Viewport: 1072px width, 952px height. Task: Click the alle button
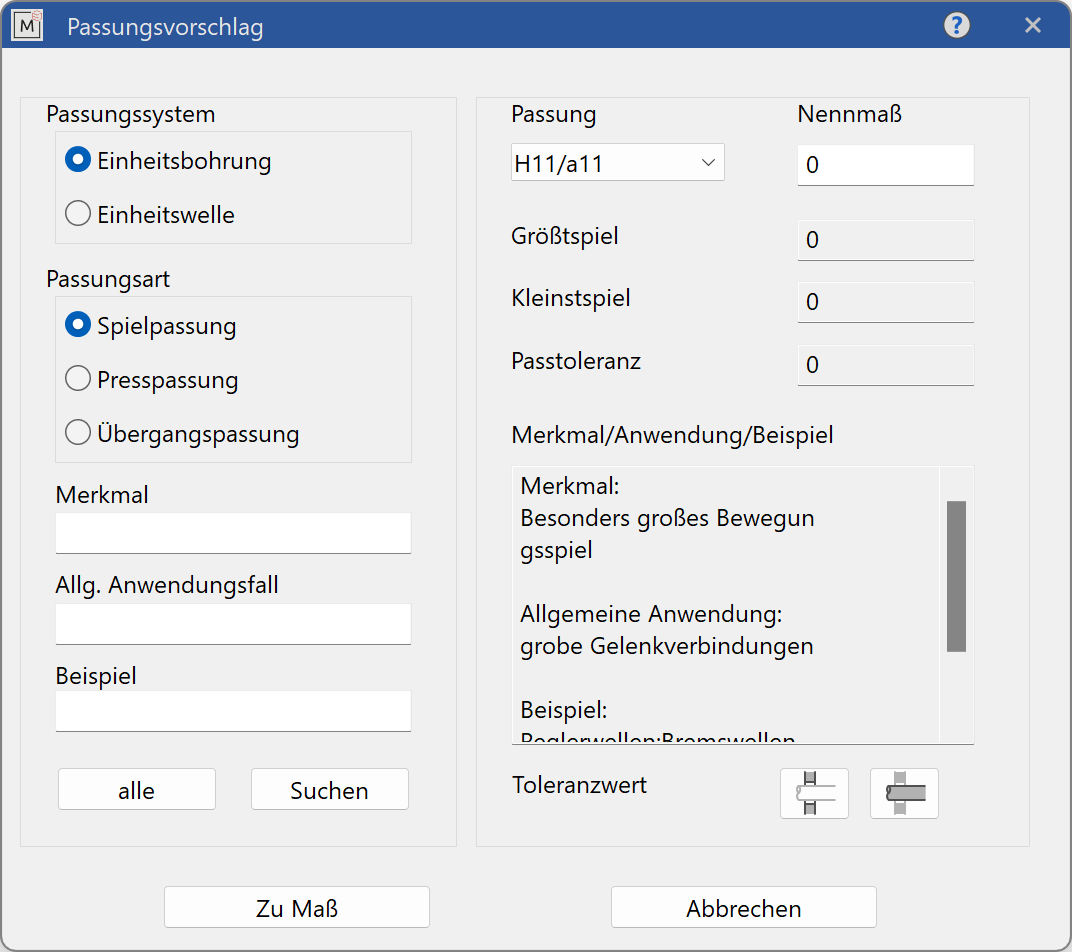[137, 789]
